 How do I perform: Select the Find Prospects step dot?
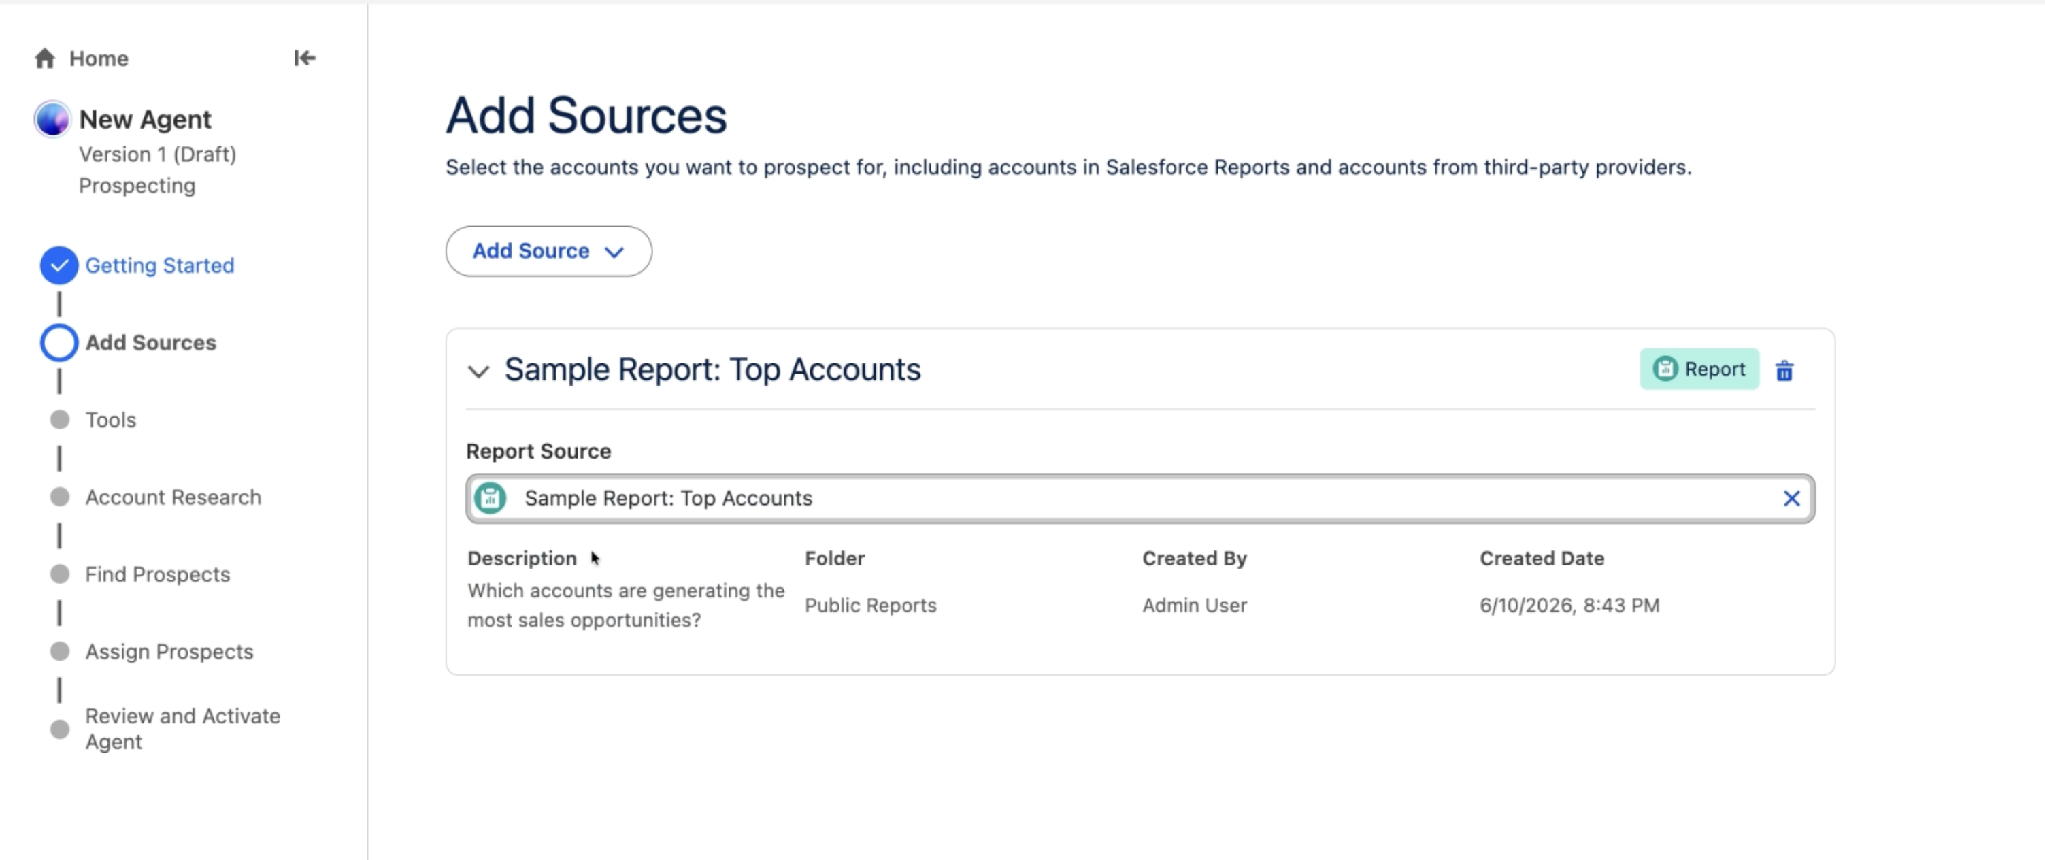pos(60,574)
